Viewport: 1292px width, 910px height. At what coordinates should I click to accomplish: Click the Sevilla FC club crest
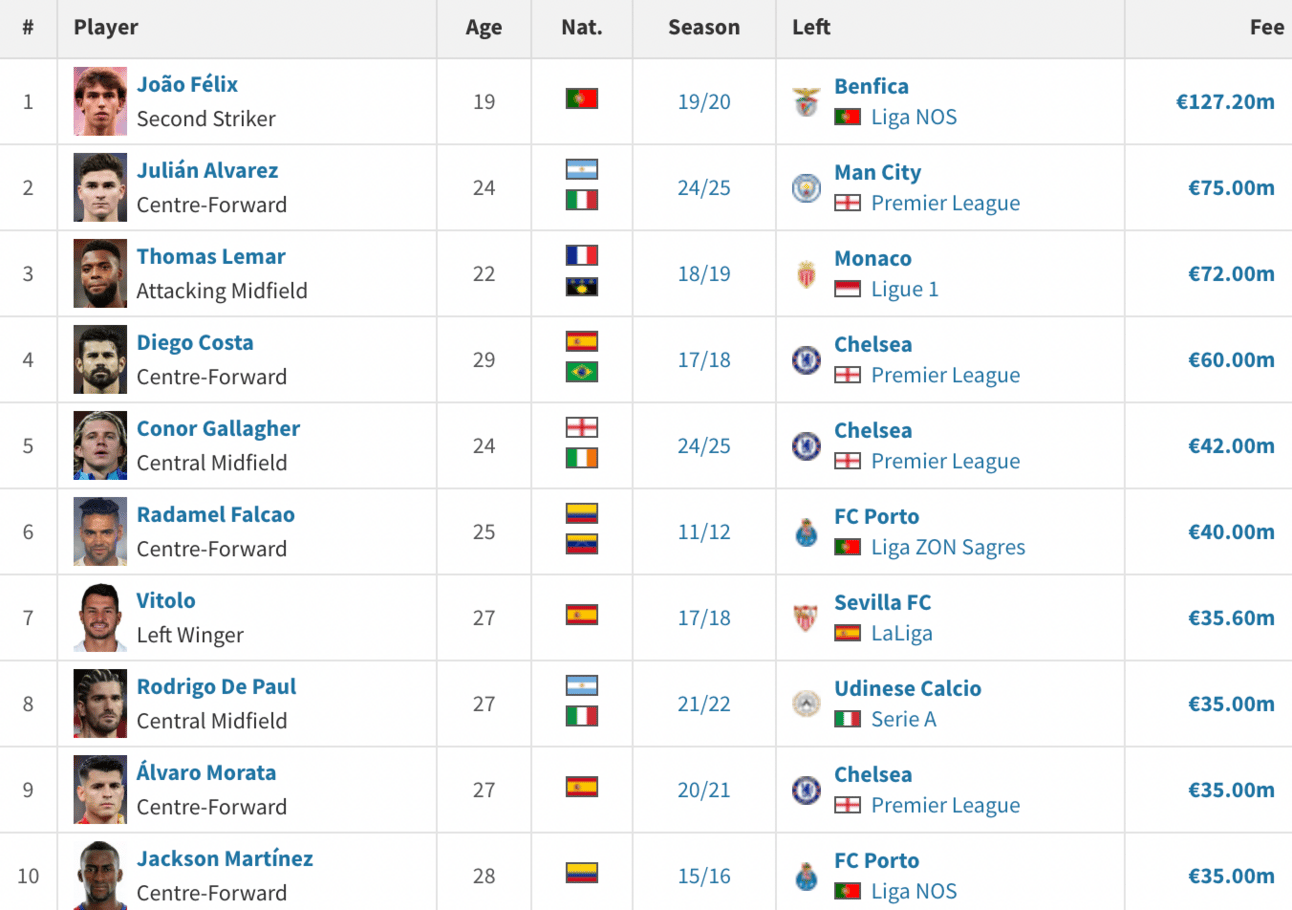point(806,618)
